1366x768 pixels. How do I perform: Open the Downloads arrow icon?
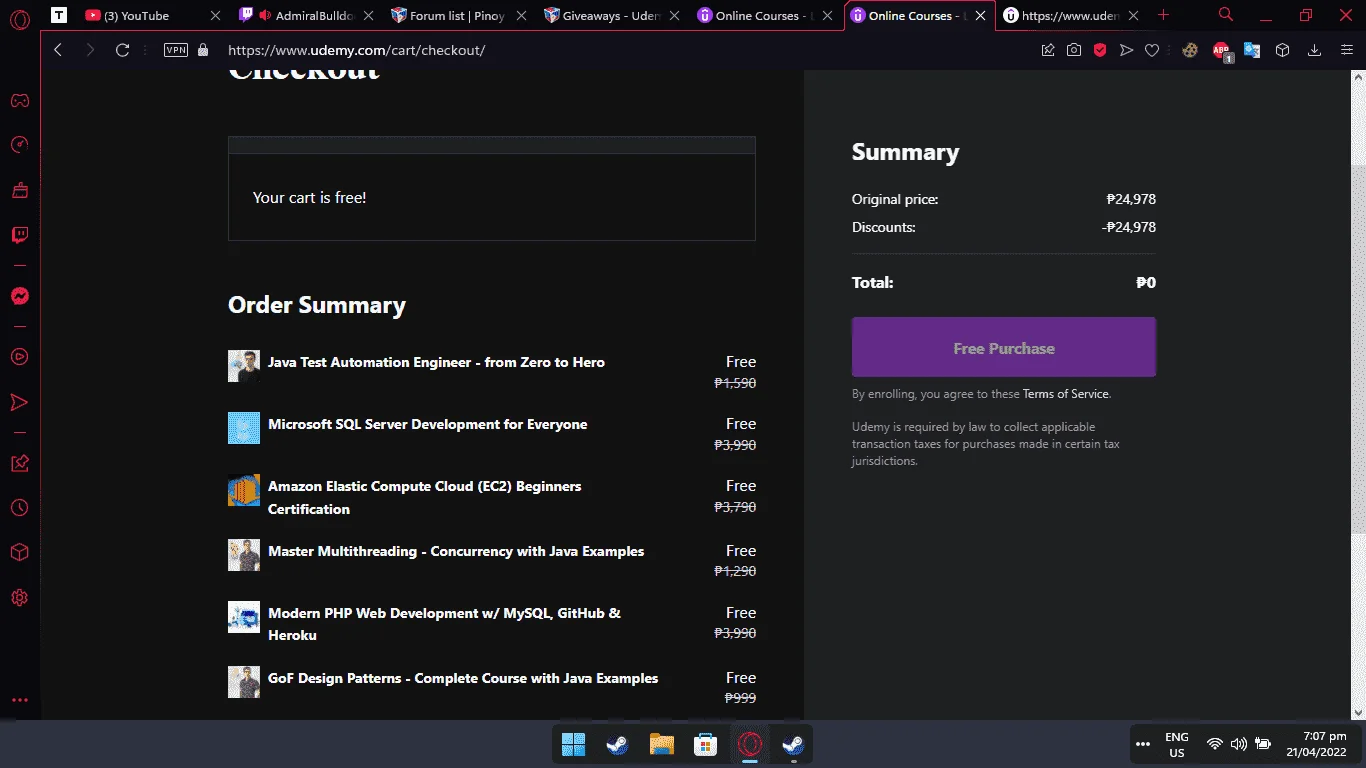pyautogui.click(x=1315, y=50)
